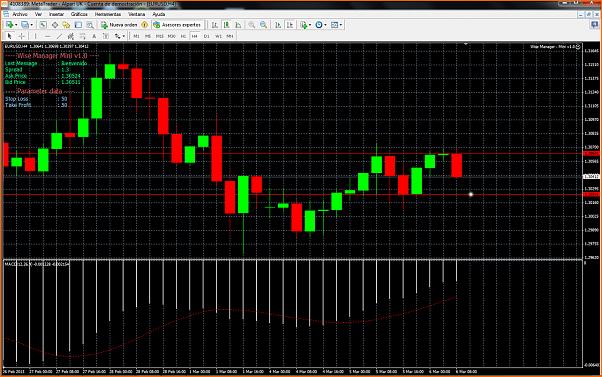602x377 pixels.
Task: Switch to D1 timeframe
Action: click(207, 36)
